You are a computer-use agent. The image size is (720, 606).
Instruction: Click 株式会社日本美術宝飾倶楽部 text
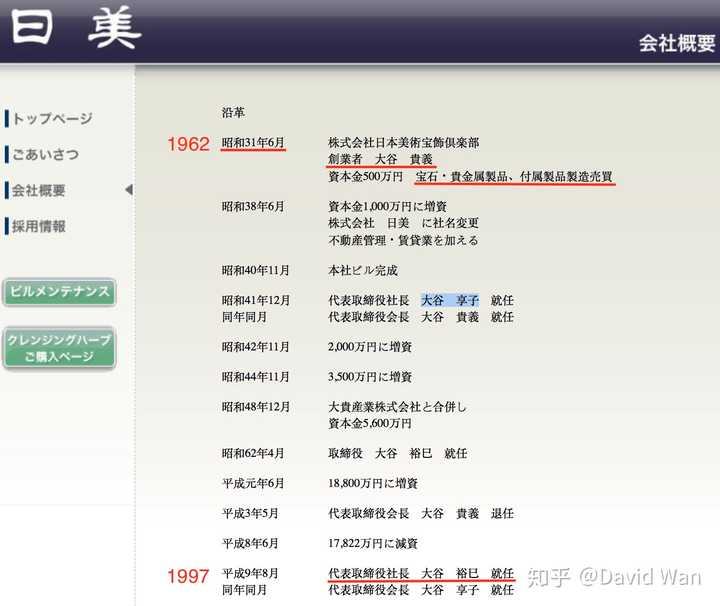(x=404, y=143)
